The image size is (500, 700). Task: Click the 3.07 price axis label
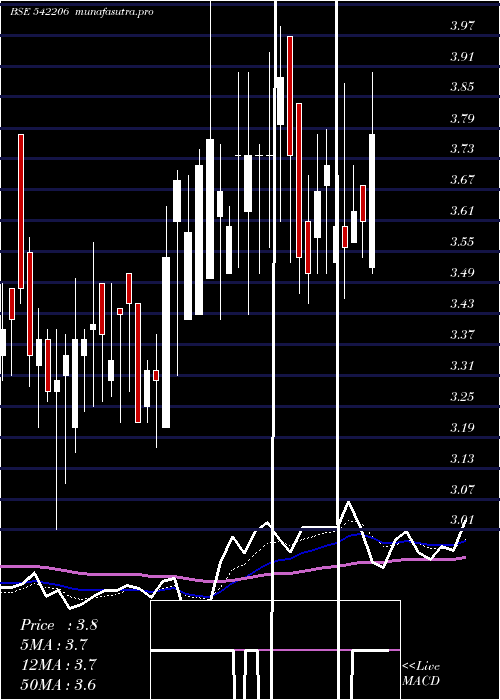point(462,490)
